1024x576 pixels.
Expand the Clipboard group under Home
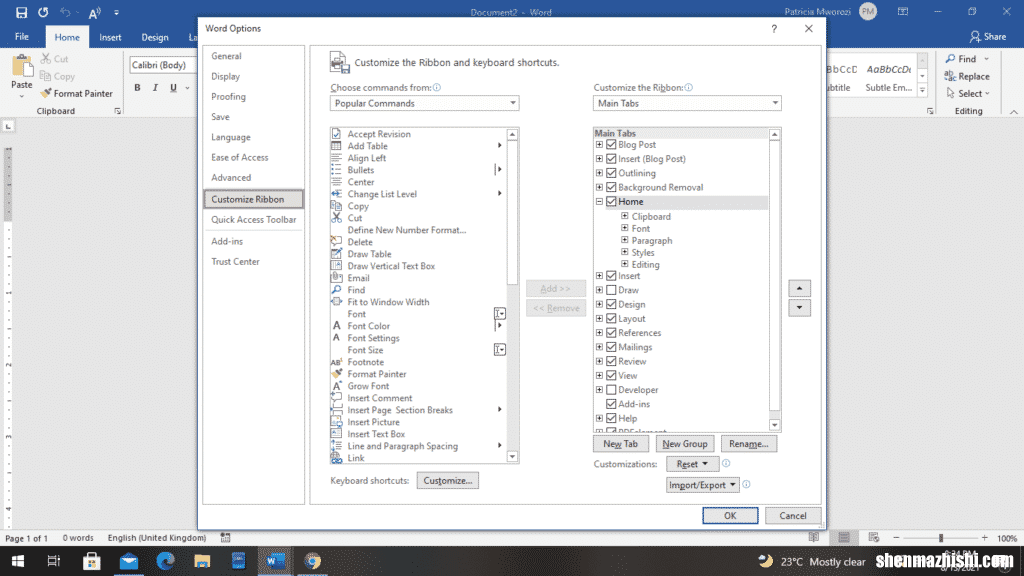[x=625, y=216]
